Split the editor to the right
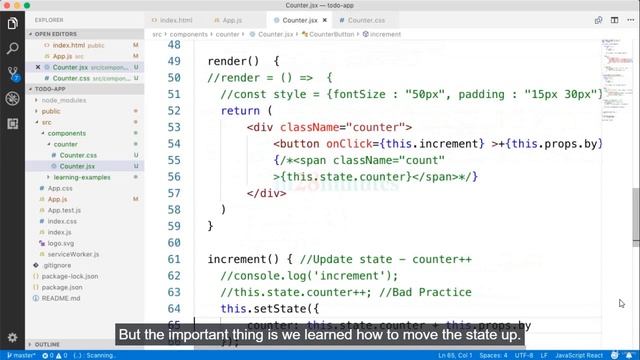This screenshot has height=360, width=640. pos(614,20)
